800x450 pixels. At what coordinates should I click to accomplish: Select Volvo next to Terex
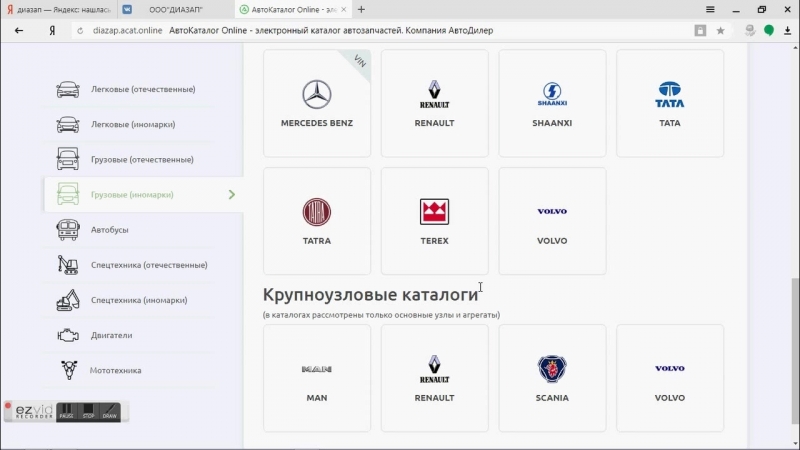pos(552,221)
